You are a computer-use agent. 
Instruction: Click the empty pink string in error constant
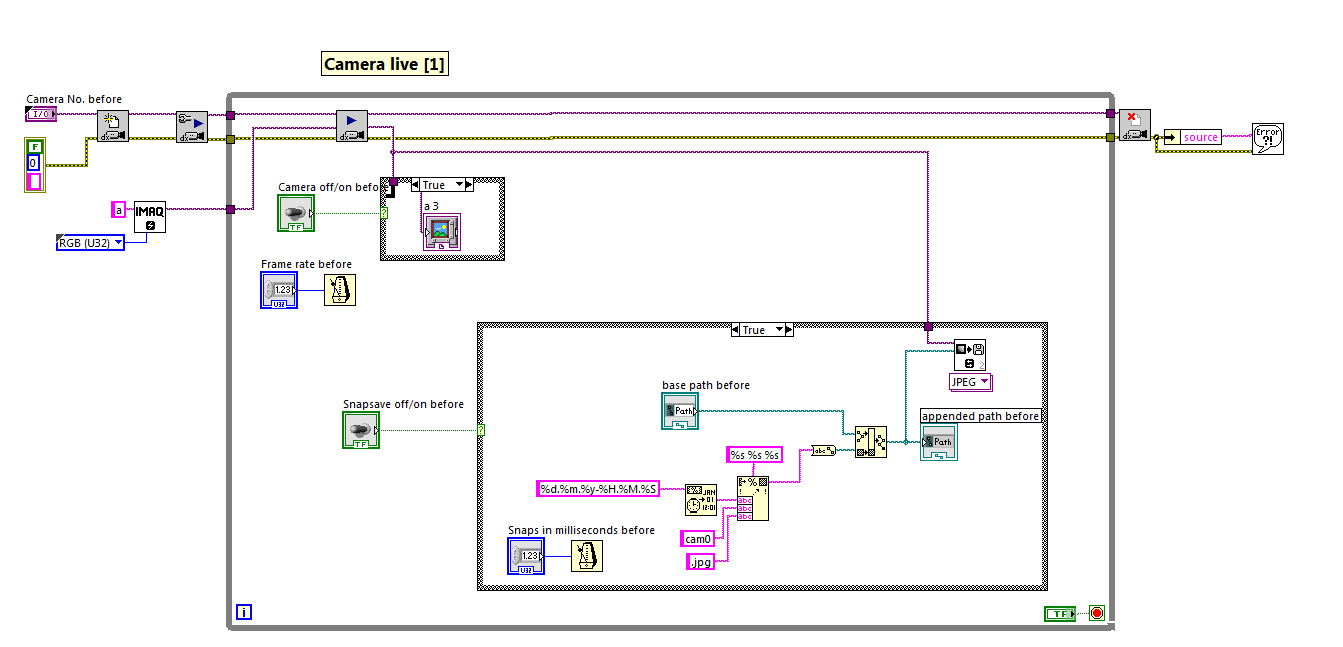pyautogui.click(x=34, y=181)
